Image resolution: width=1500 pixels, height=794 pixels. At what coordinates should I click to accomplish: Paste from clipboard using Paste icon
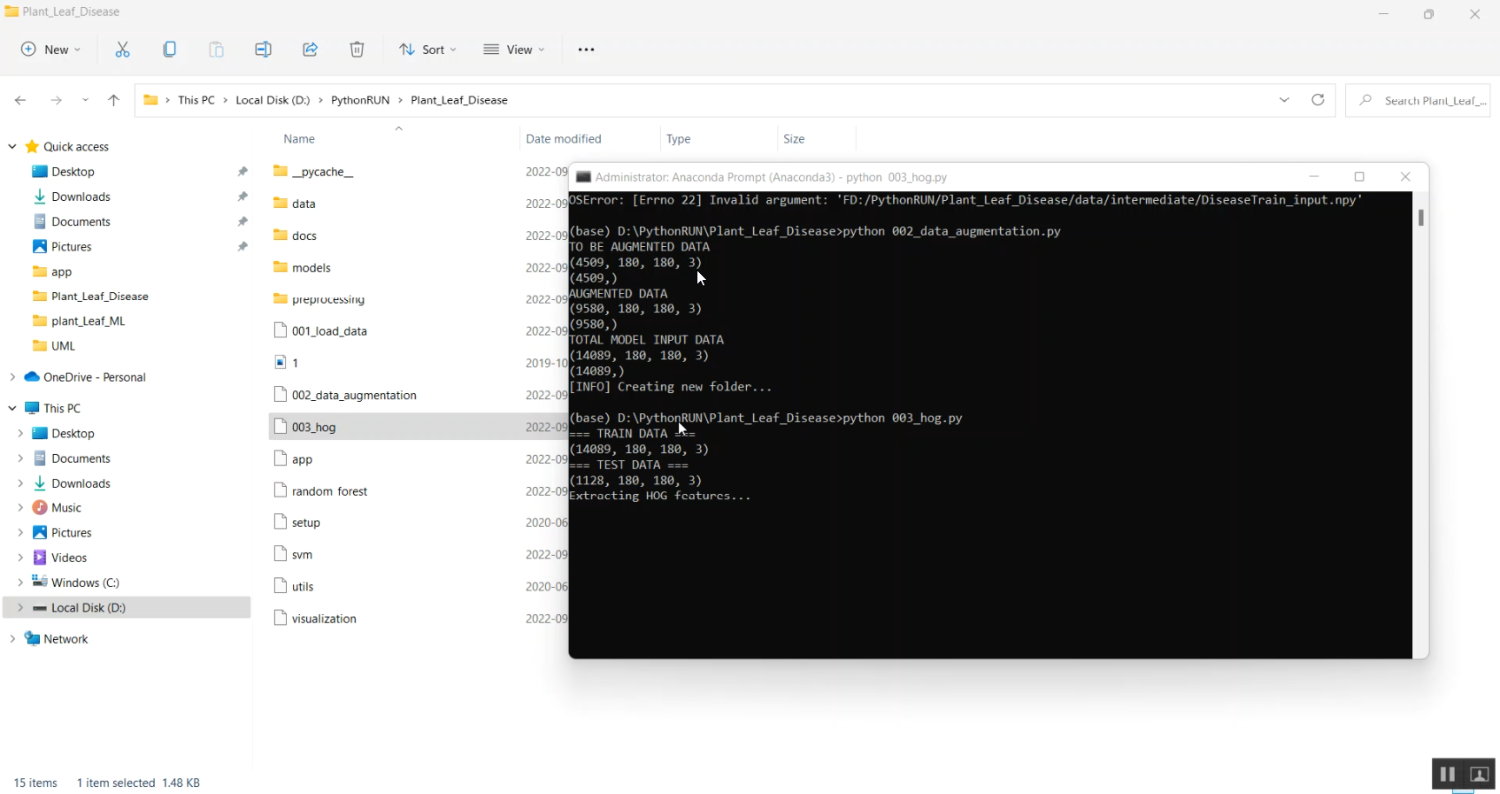pyautogui.click(x=216, y=49)
